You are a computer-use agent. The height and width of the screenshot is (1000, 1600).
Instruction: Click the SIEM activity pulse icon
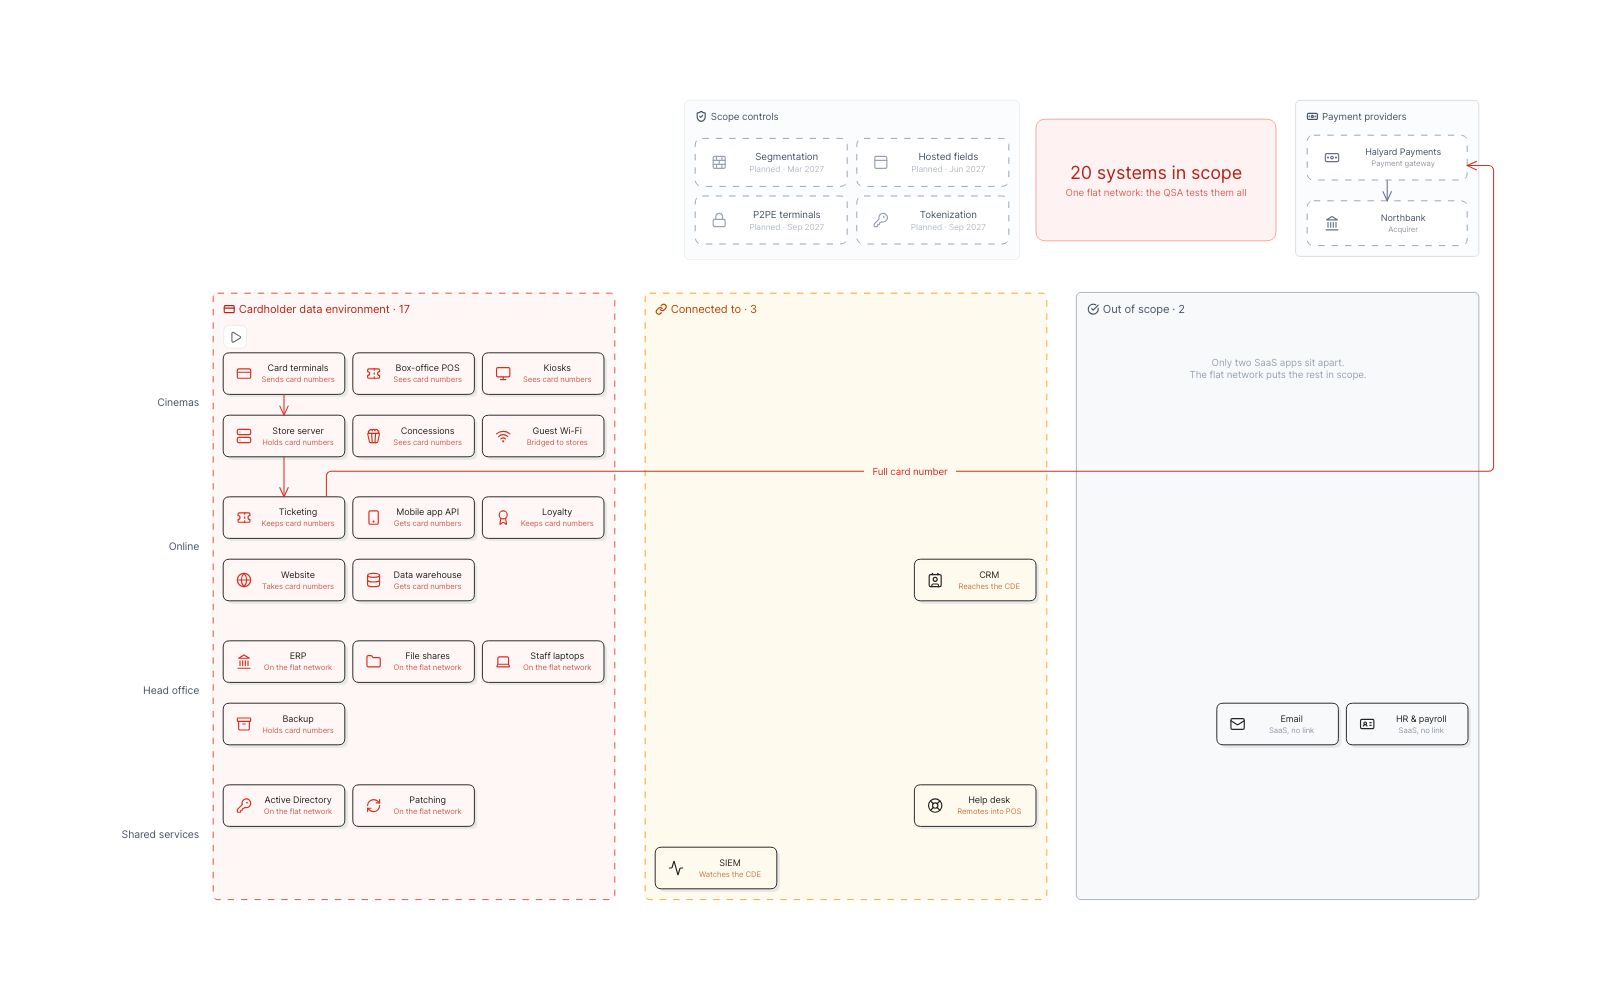676,868
